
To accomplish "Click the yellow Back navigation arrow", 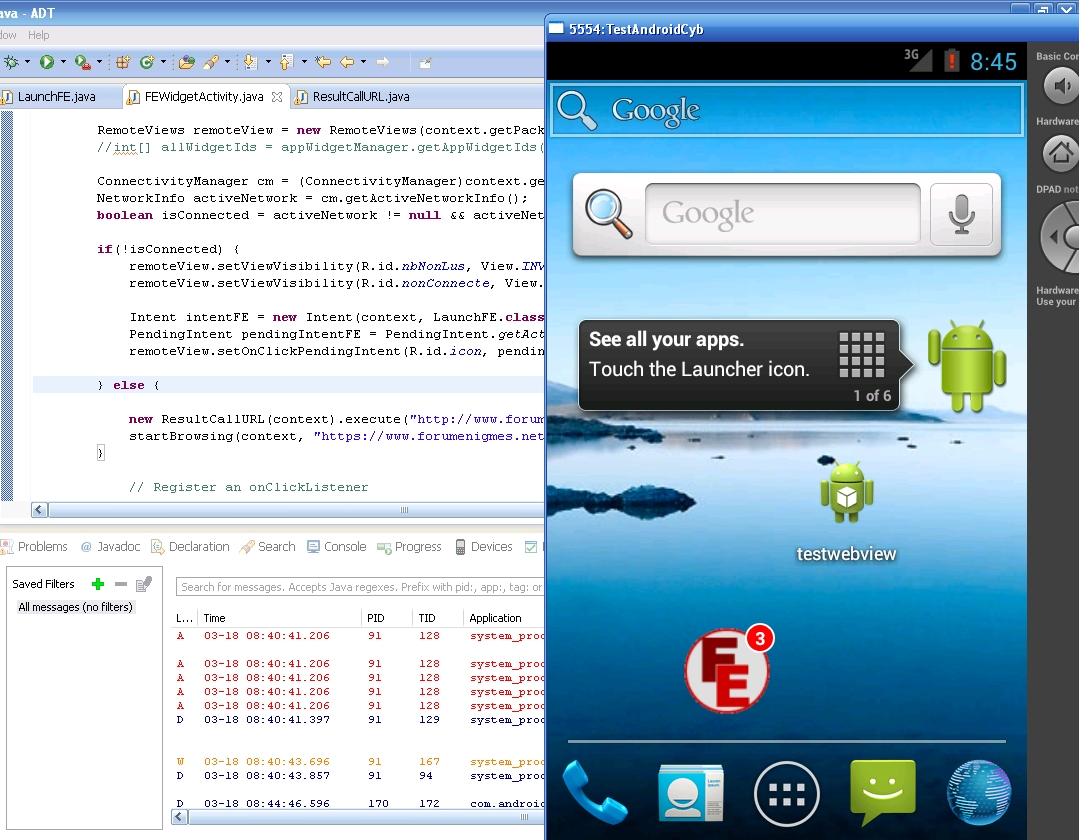I will click(x=347, y=63).
